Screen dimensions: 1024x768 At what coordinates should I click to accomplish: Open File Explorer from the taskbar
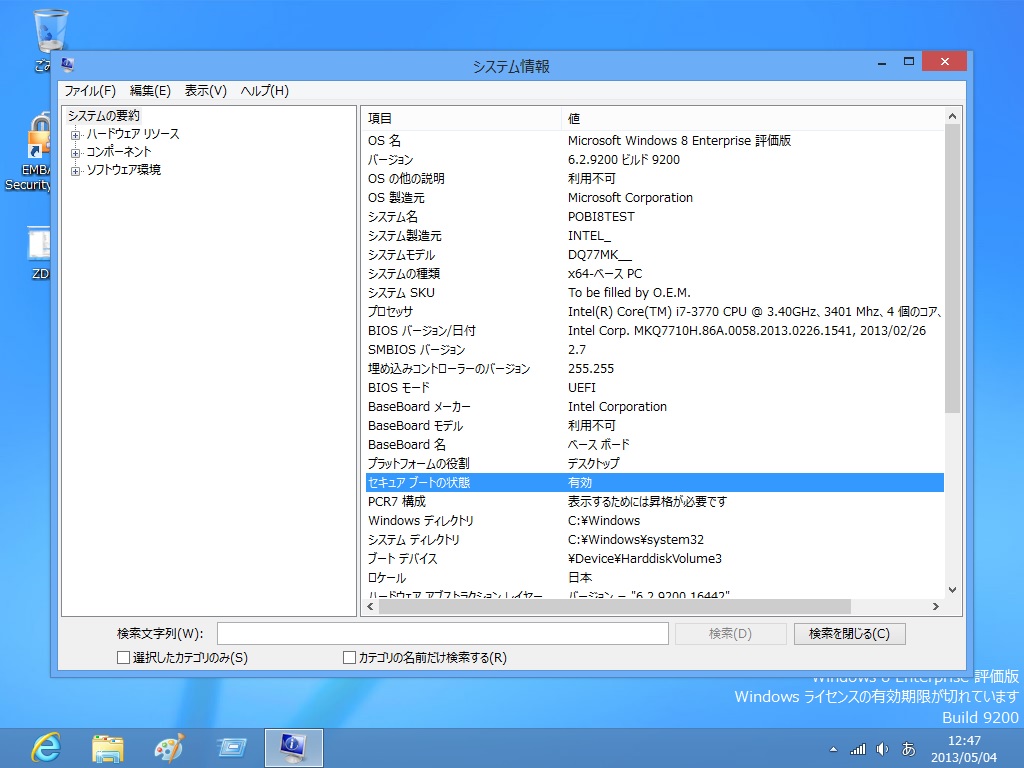(108, 747)
